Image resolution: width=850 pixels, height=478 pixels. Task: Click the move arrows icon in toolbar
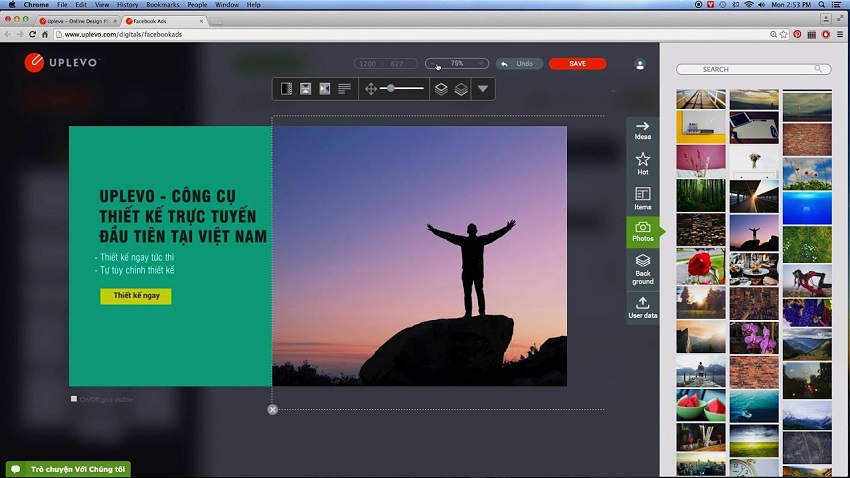coord(371,89)
